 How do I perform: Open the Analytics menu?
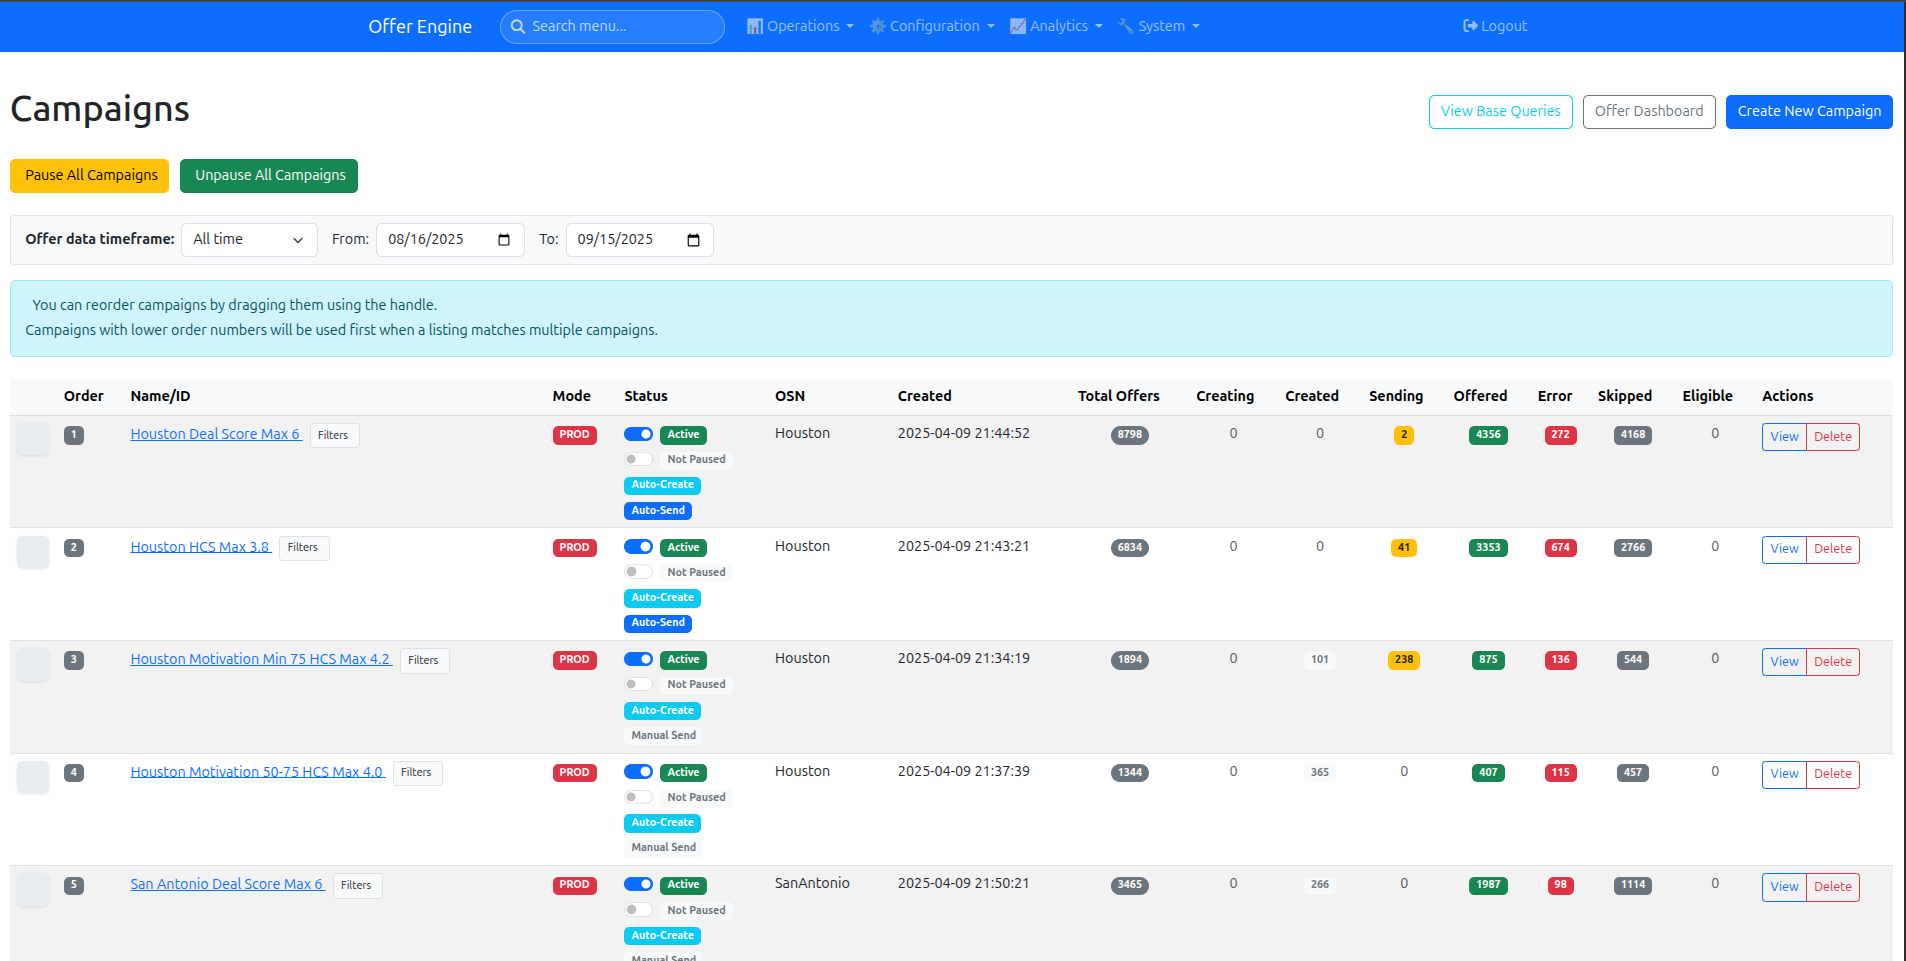(x=1056, y=26)
